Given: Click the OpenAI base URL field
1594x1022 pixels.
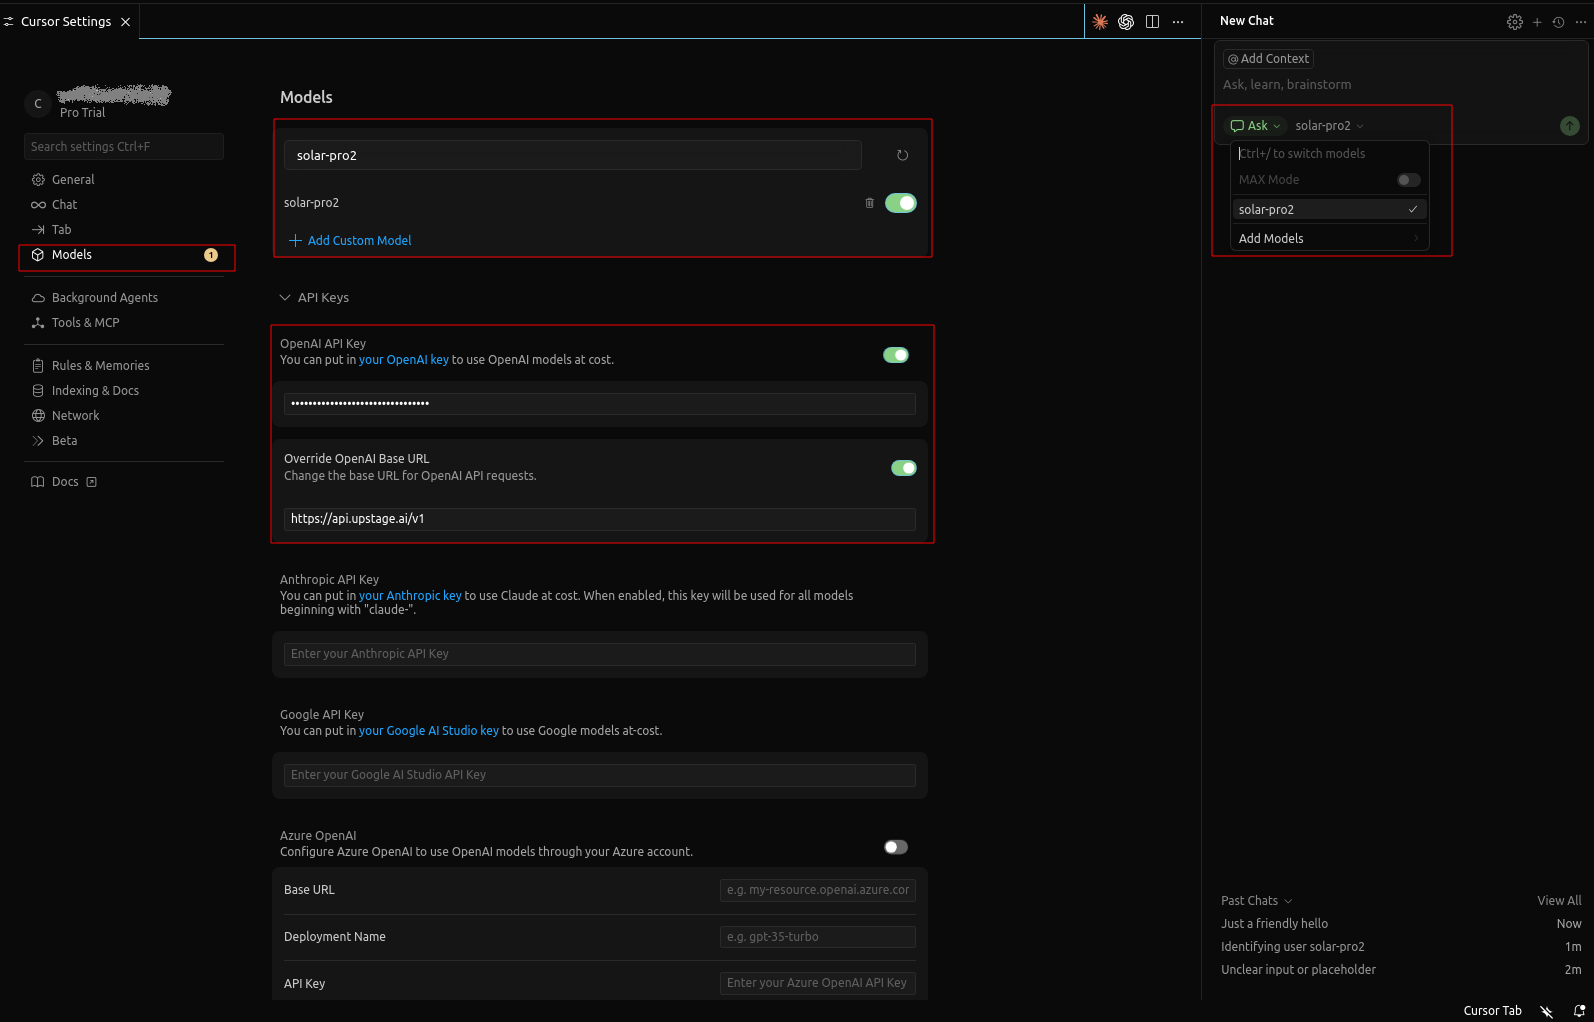Looking at the screenshot, I should point(600,519).
